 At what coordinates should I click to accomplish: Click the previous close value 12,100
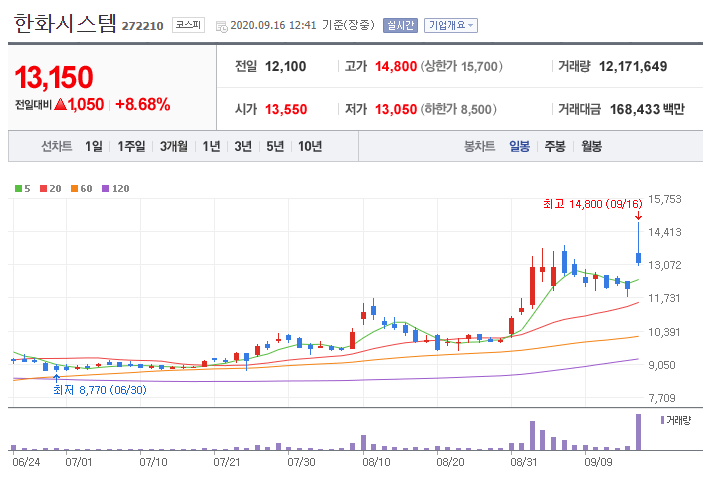click(286, 66)
